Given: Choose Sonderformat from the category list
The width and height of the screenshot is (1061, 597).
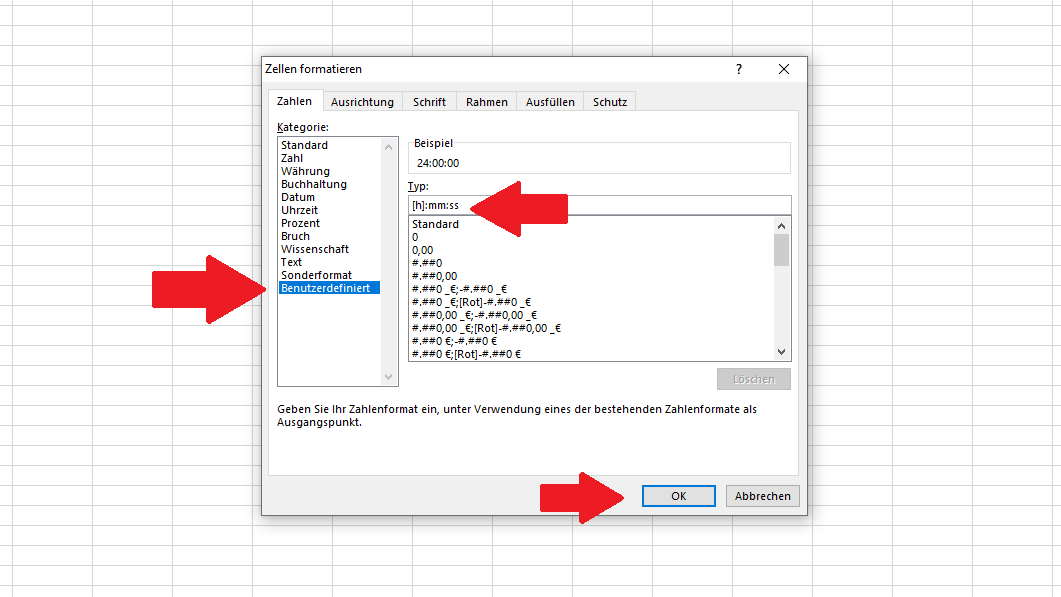Looking at the screenshot, I should pos(316,275).
